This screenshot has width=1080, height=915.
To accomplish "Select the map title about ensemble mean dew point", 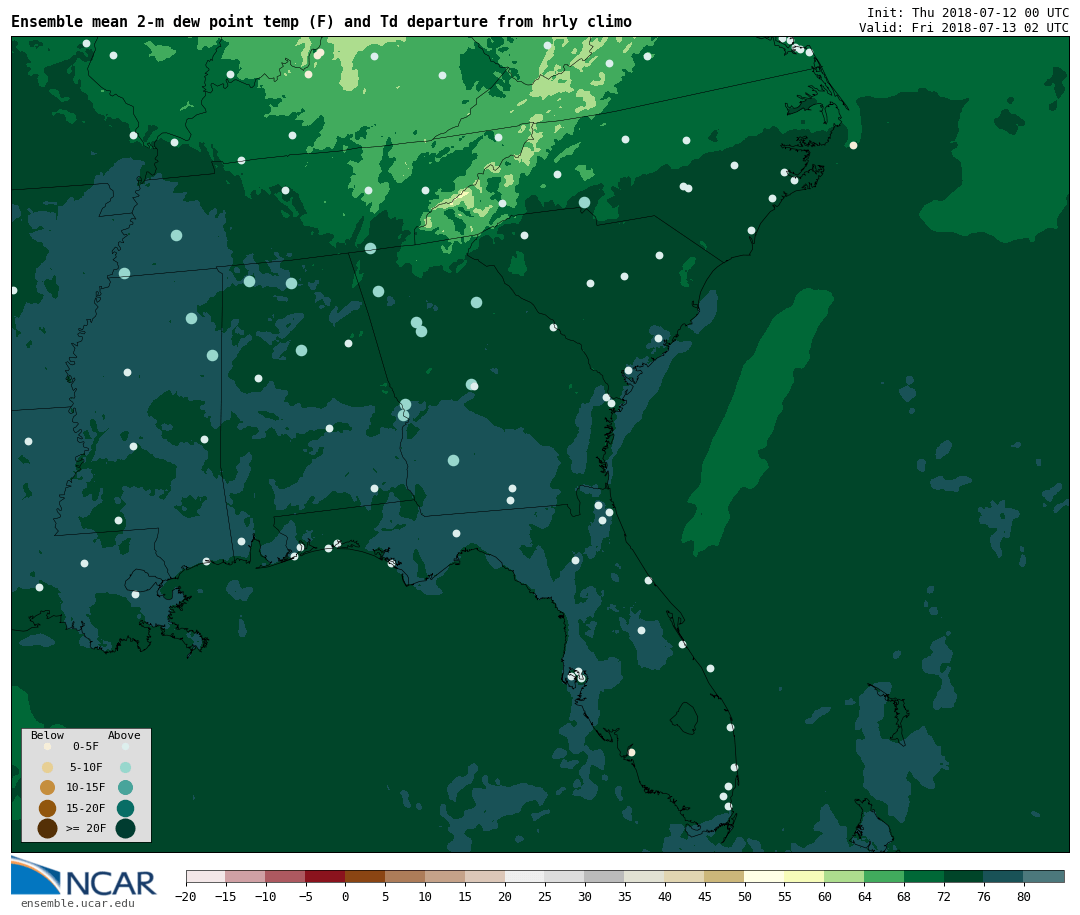I will pyautogui.click(x=321, y=21).
